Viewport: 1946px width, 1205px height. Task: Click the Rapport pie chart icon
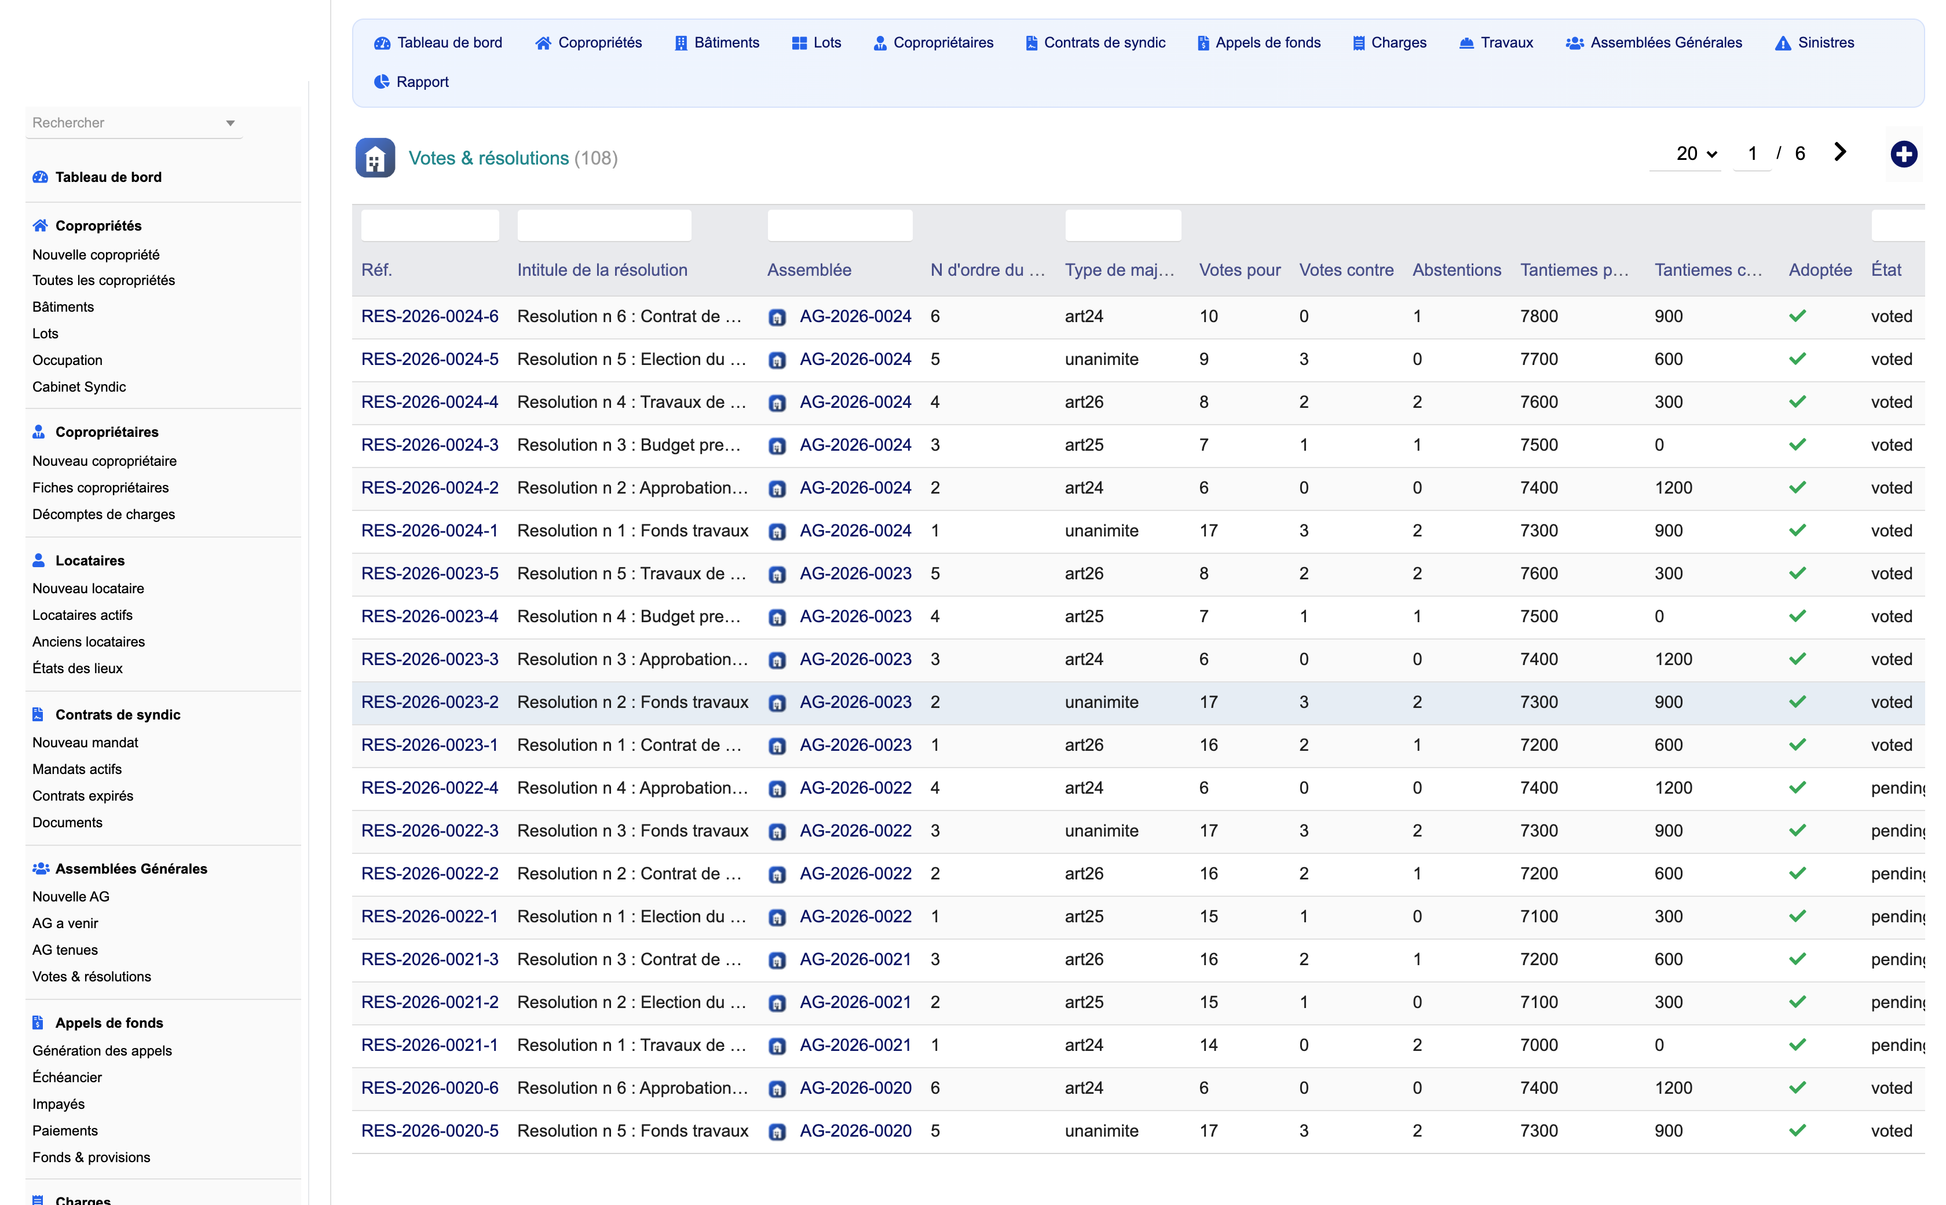[x=381, y=82]
